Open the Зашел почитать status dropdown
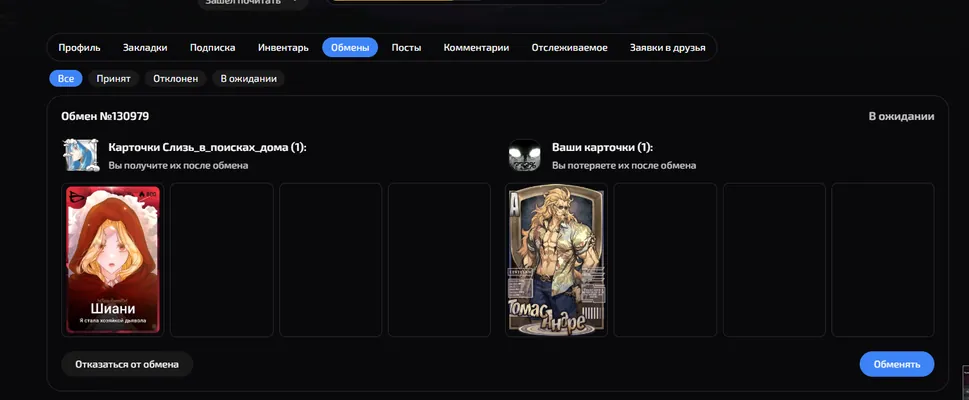The height and width of the screenshot is (400, 969). pyautogui.click(x=253, y=3)
